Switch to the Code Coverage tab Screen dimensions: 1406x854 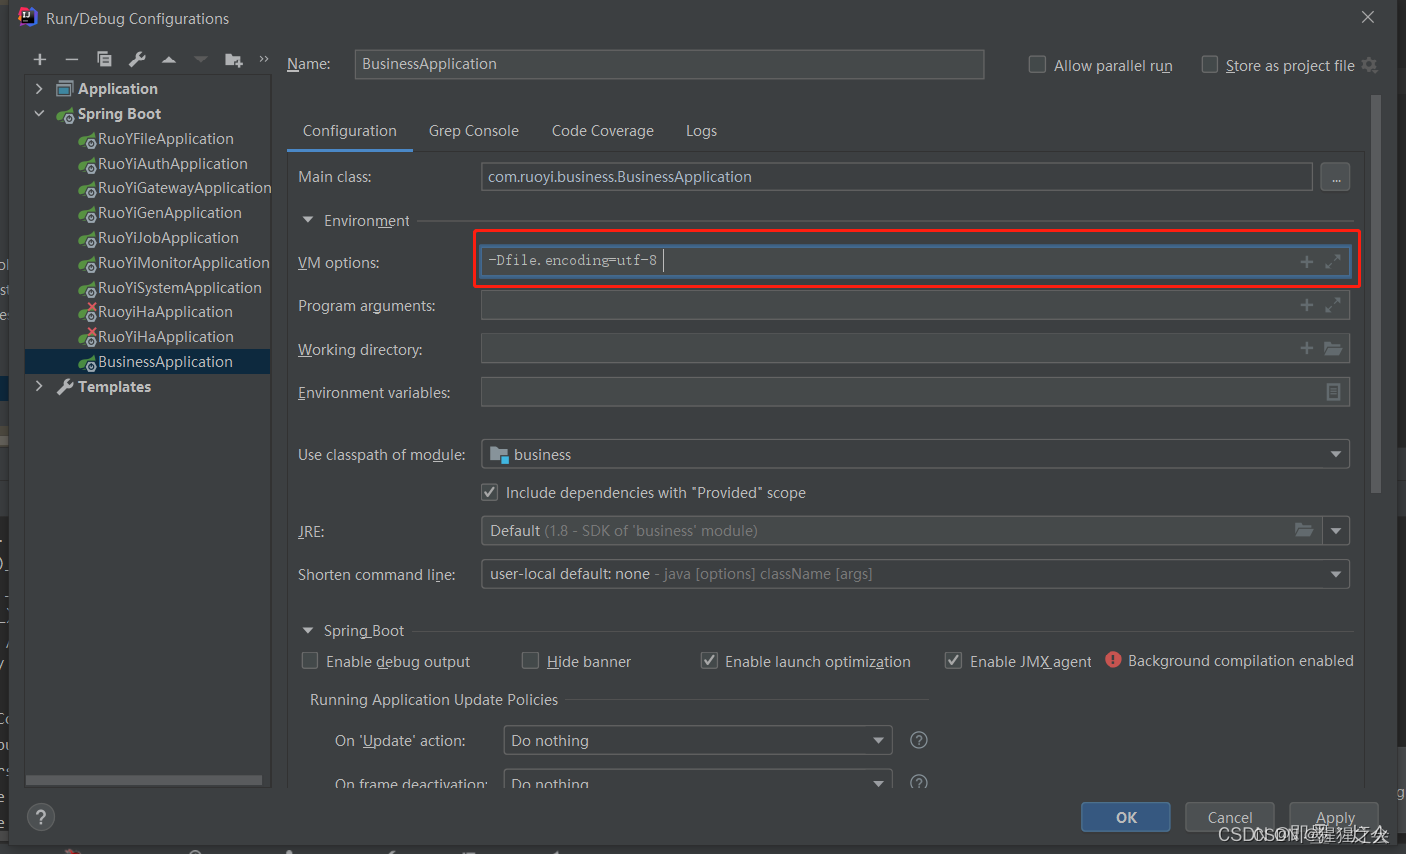pyautogui.click(x=603, y=131)
